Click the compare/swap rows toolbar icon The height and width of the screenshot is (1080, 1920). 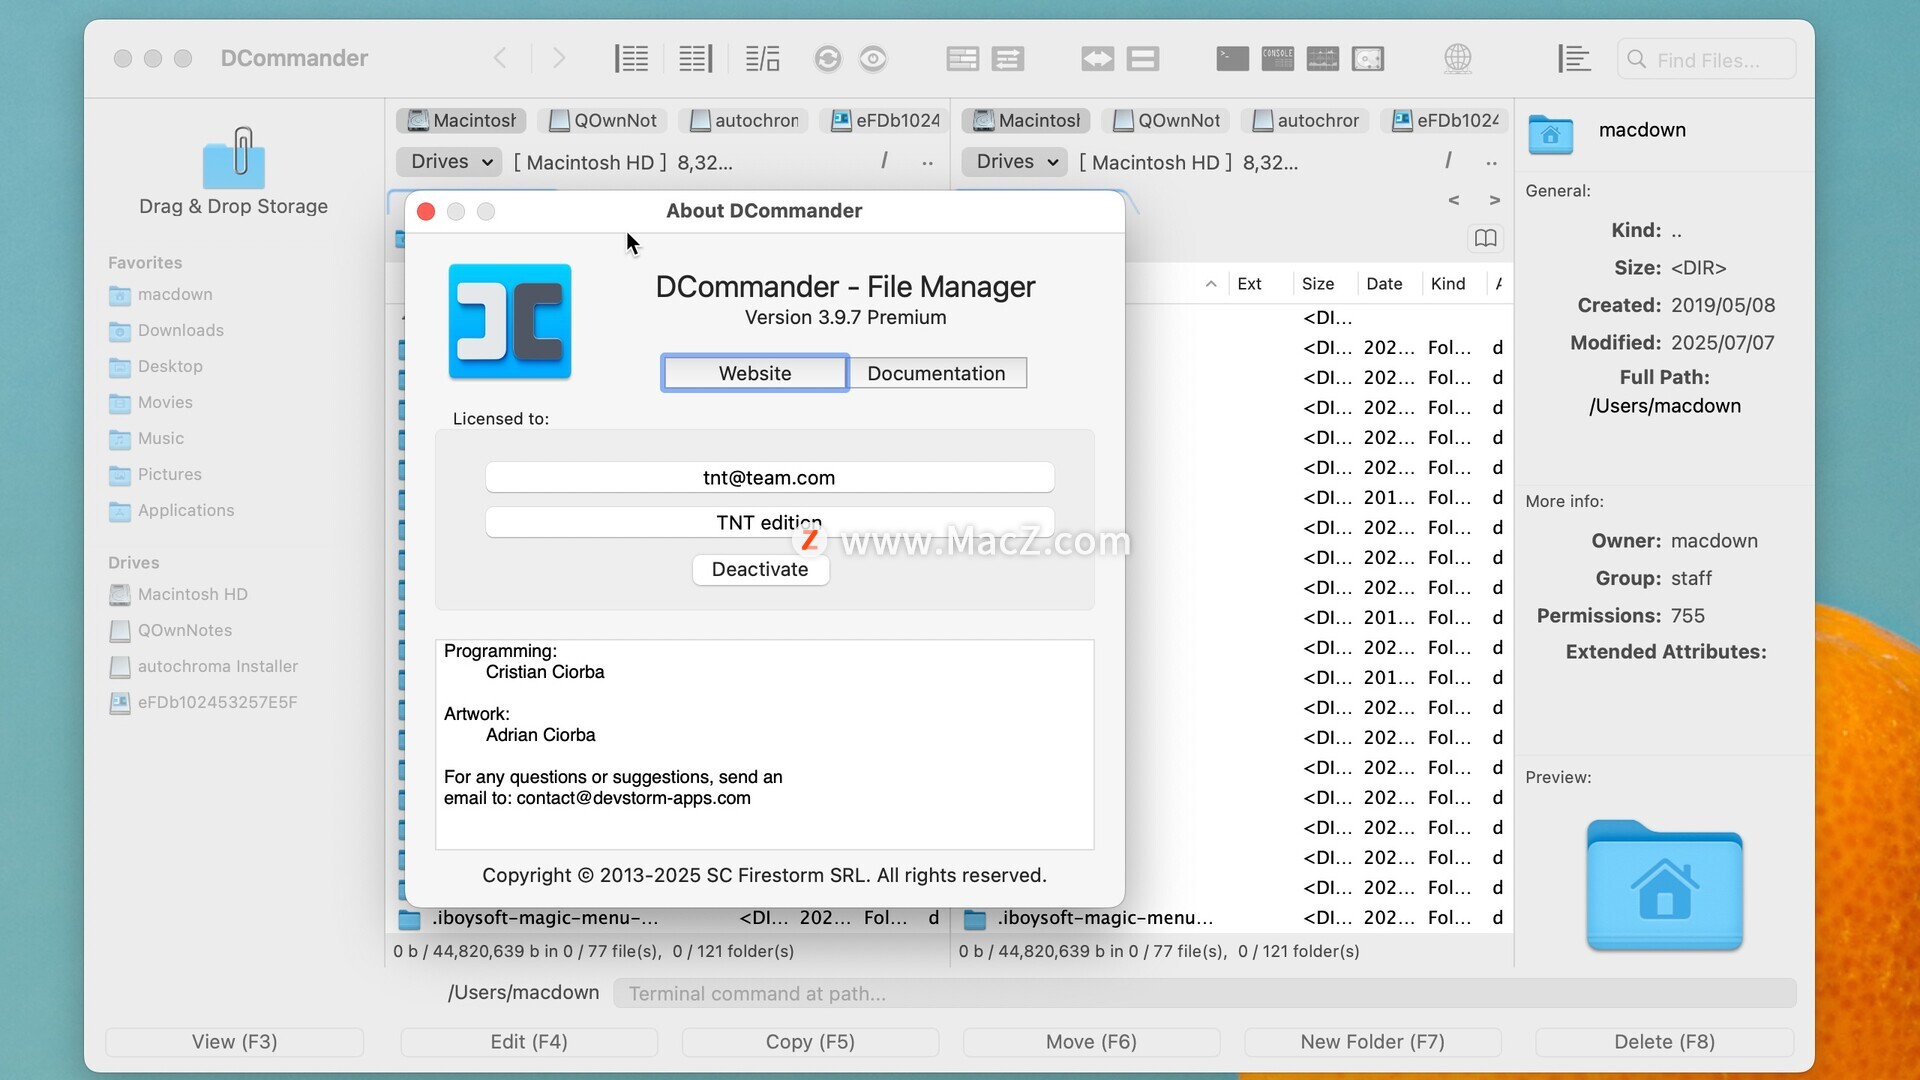click(1008, 59)
